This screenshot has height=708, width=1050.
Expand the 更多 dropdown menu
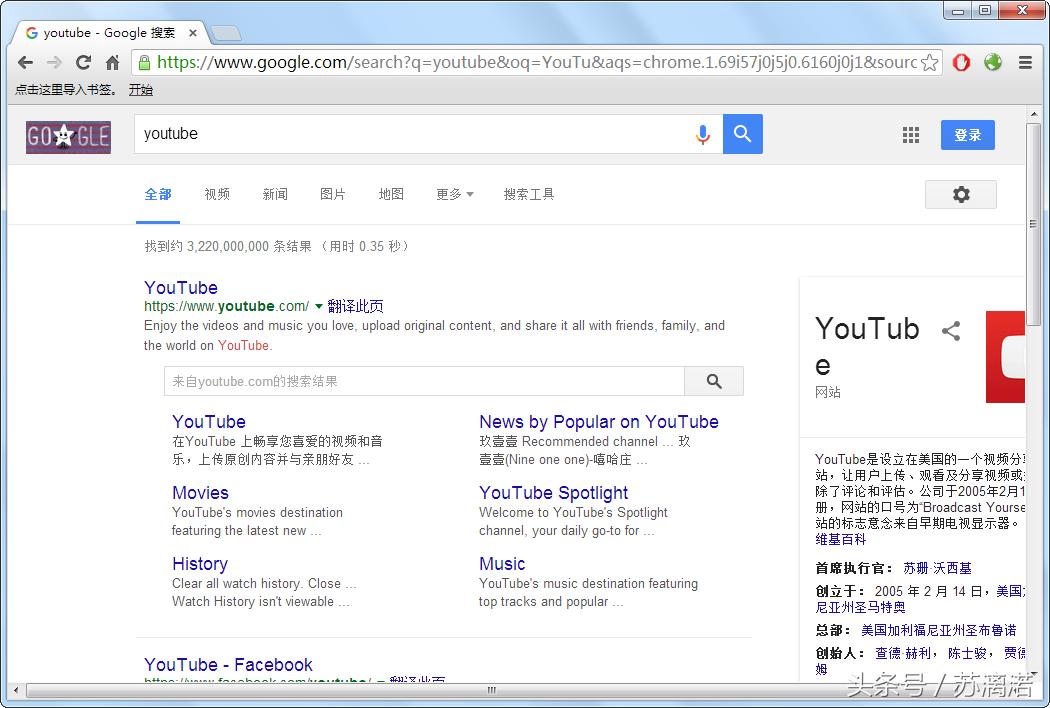click(454, 194)
